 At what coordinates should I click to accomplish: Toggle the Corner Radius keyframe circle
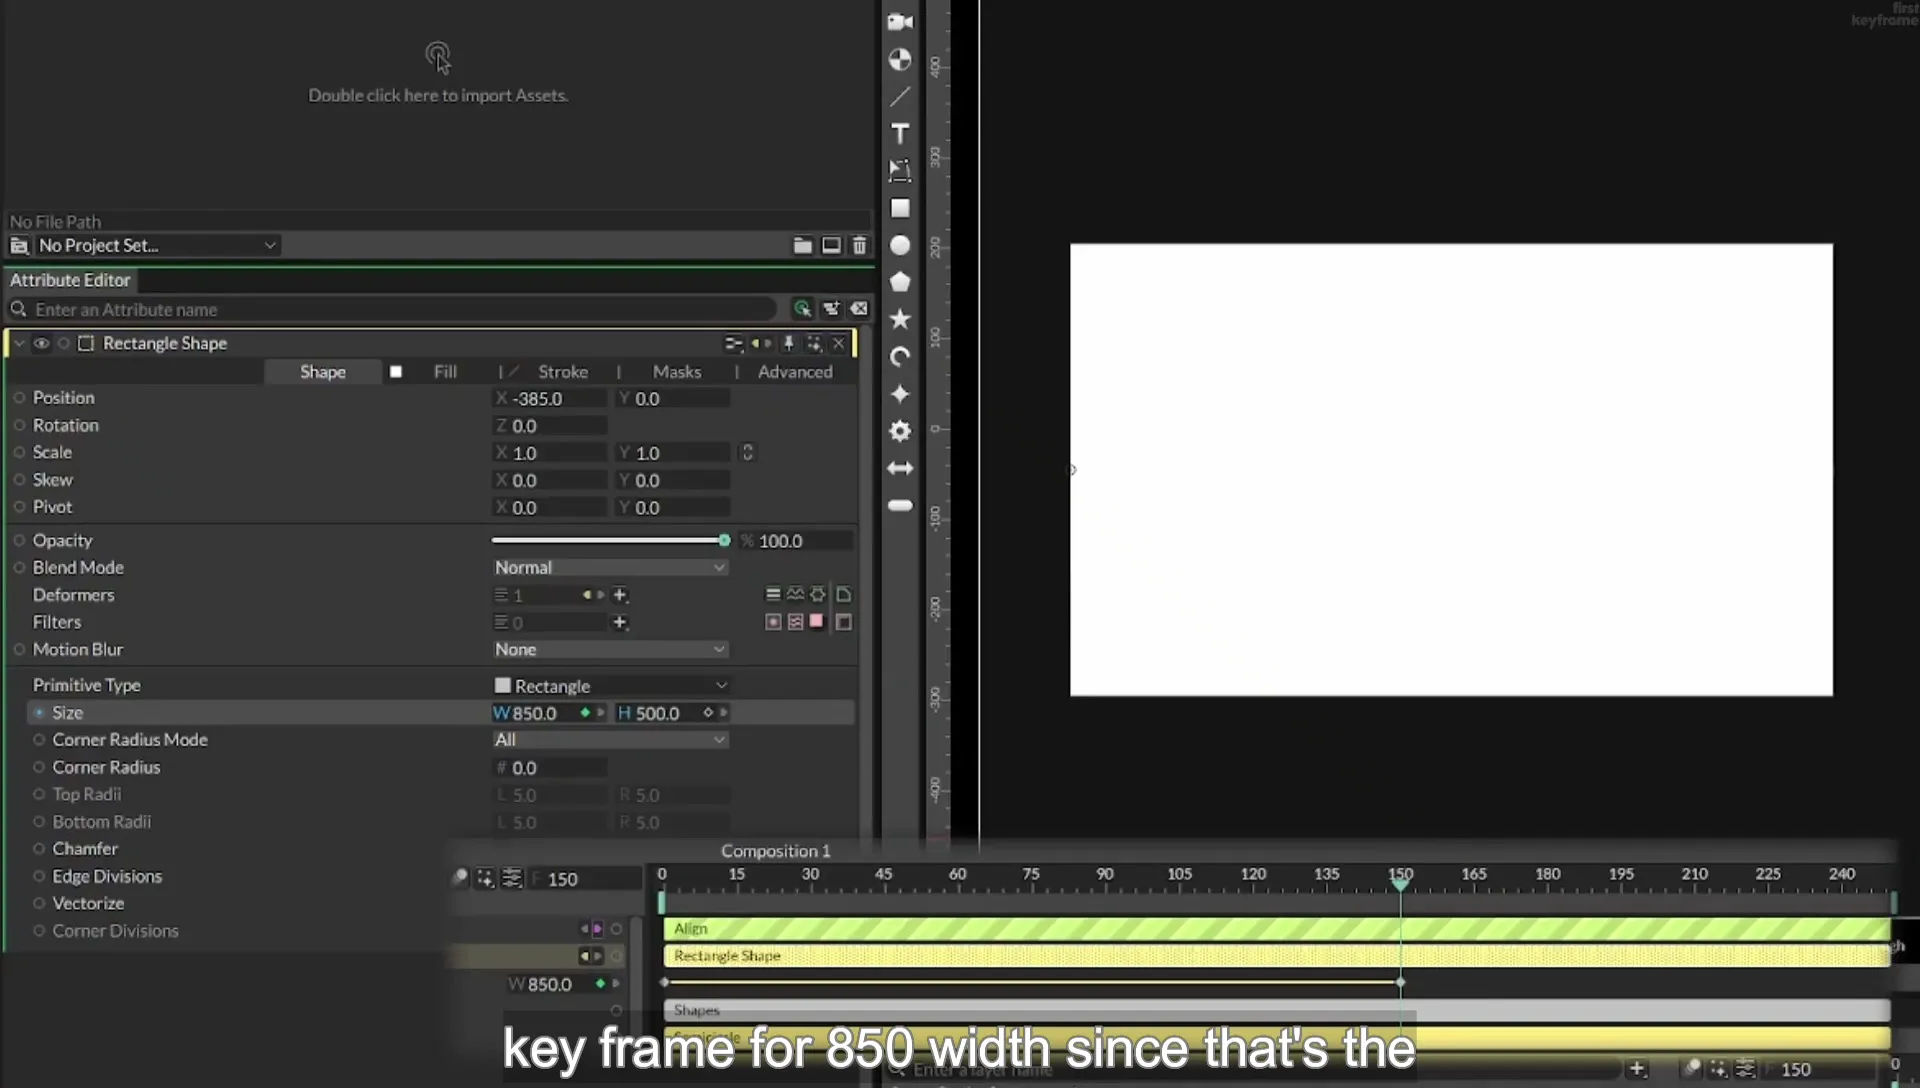(x=39, y=767)
